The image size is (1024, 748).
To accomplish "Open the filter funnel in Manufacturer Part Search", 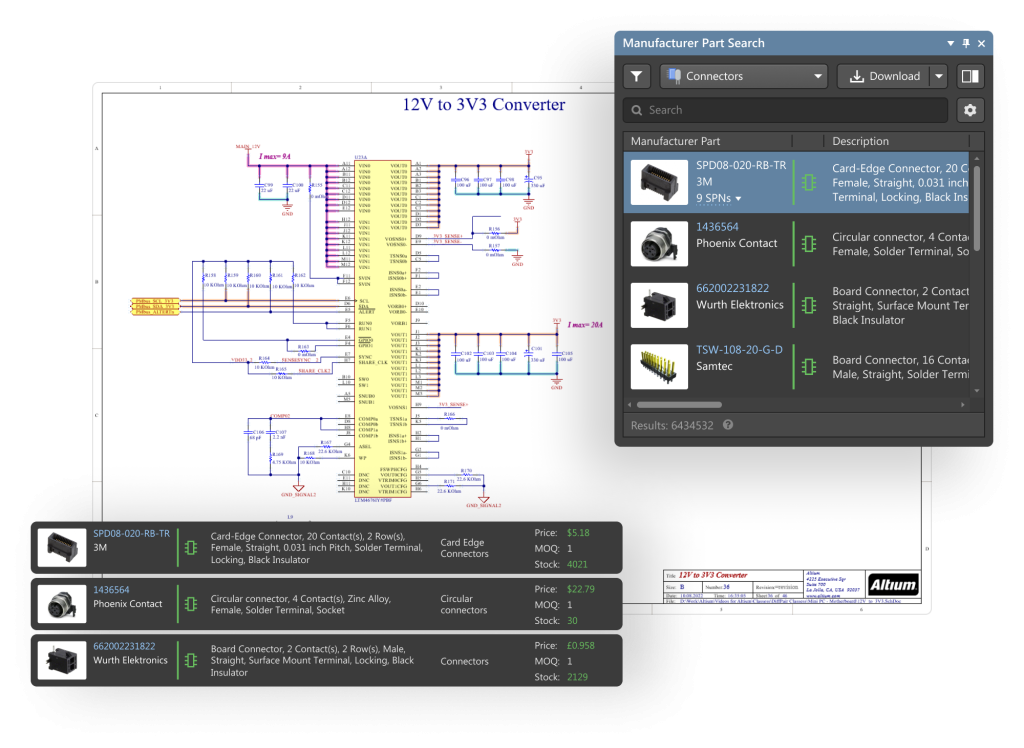I will tap(637, 76).
